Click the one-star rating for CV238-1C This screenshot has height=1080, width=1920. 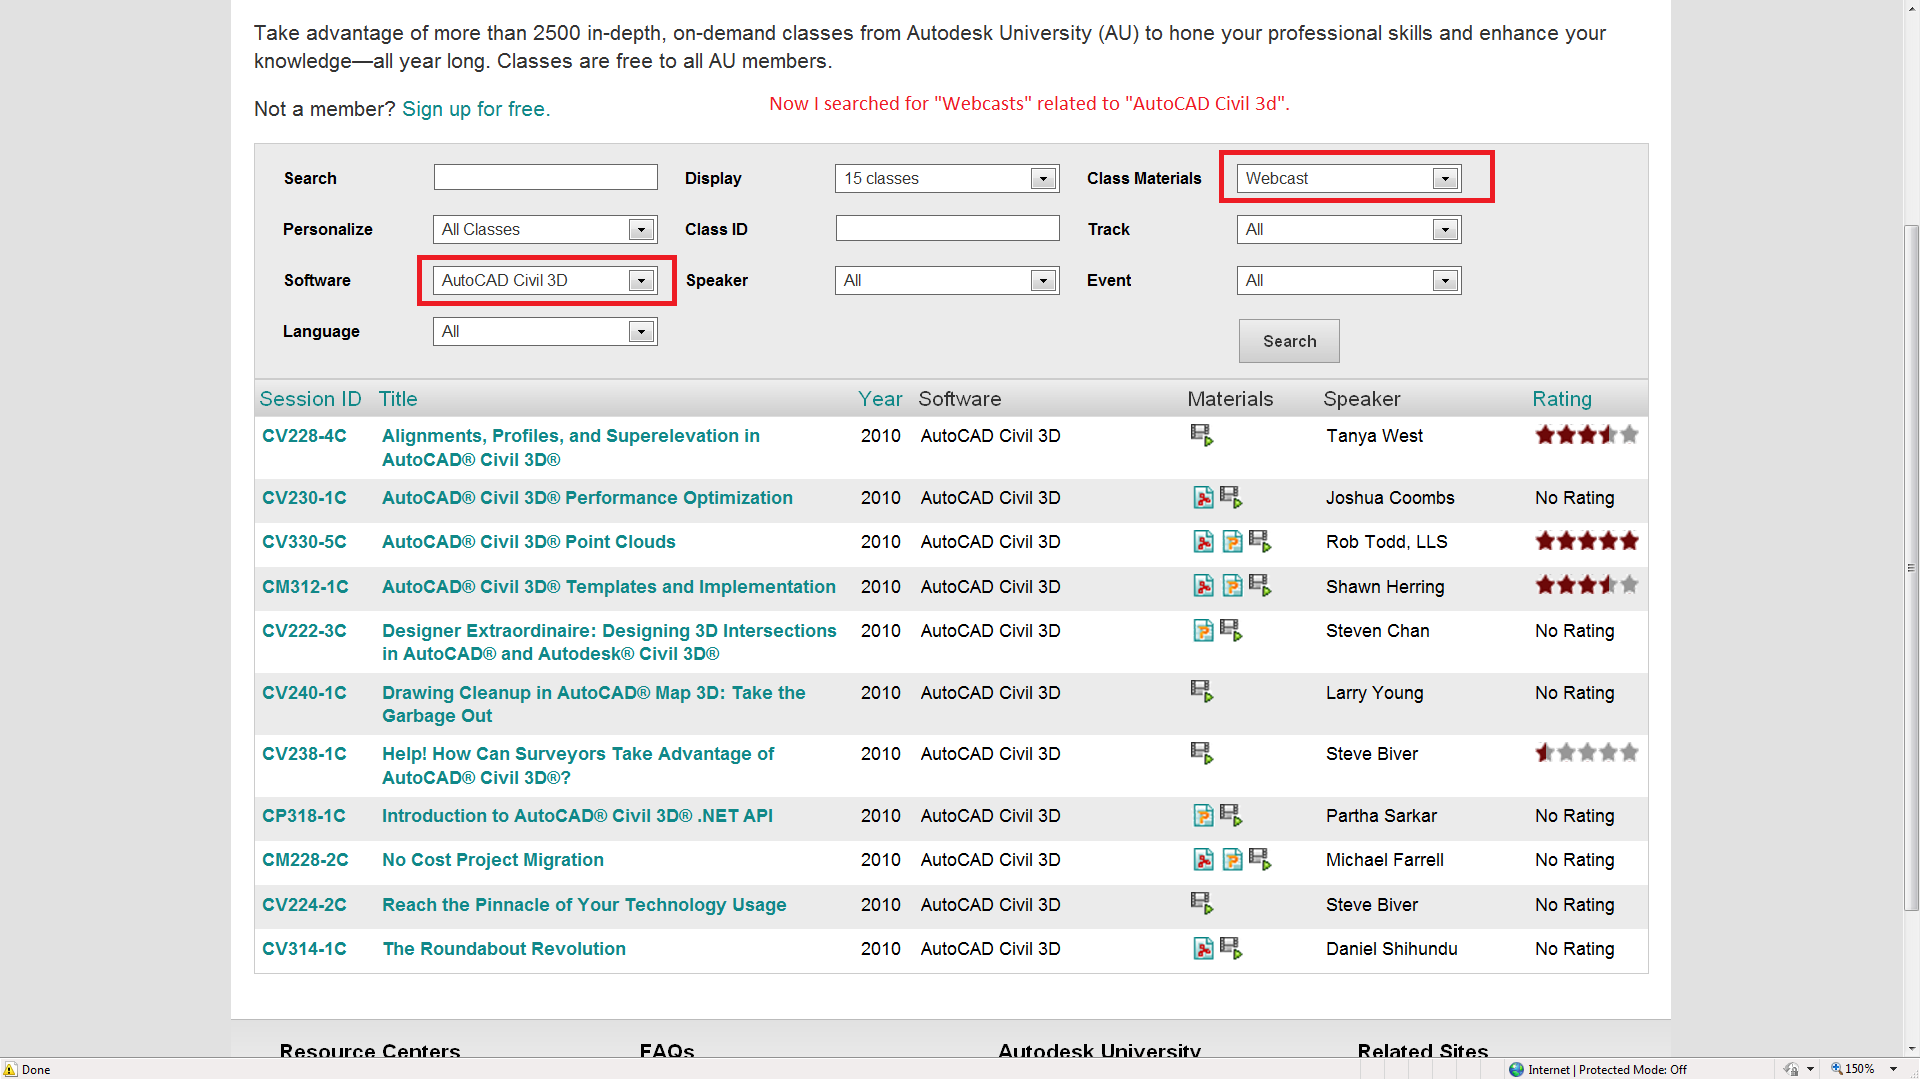click(x=1587, y=753)
